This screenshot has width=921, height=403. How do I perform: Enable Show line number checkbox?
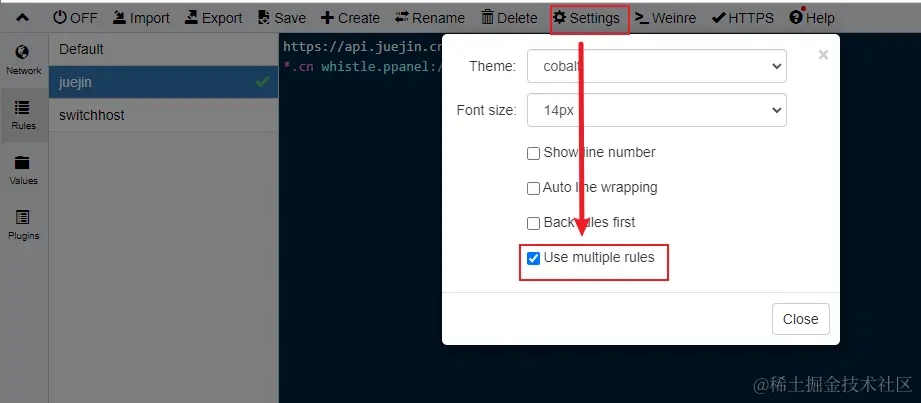pos(533,153)
